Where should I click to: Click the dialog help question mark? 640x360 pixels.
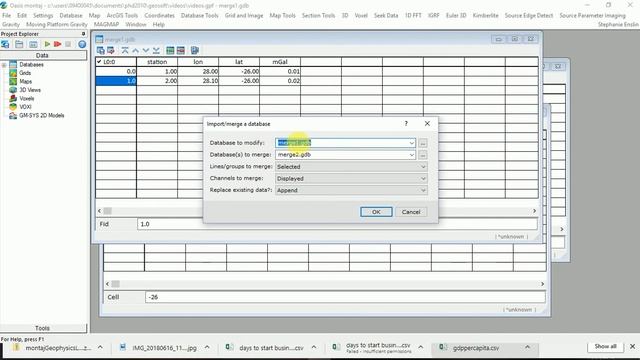(406, 124)
